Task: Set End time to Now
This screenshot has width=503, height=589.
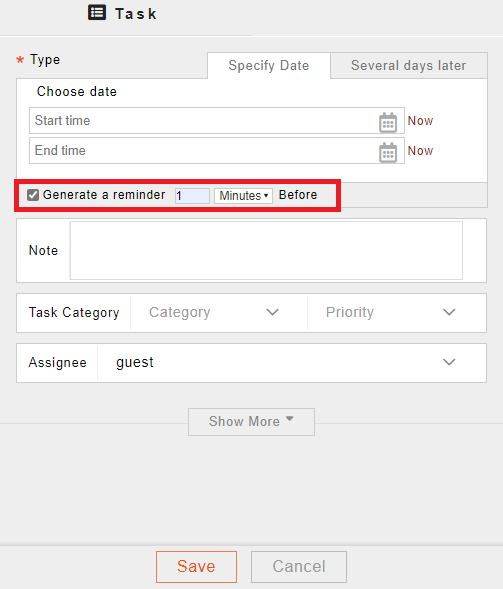Action: click(x=420, y=151)
